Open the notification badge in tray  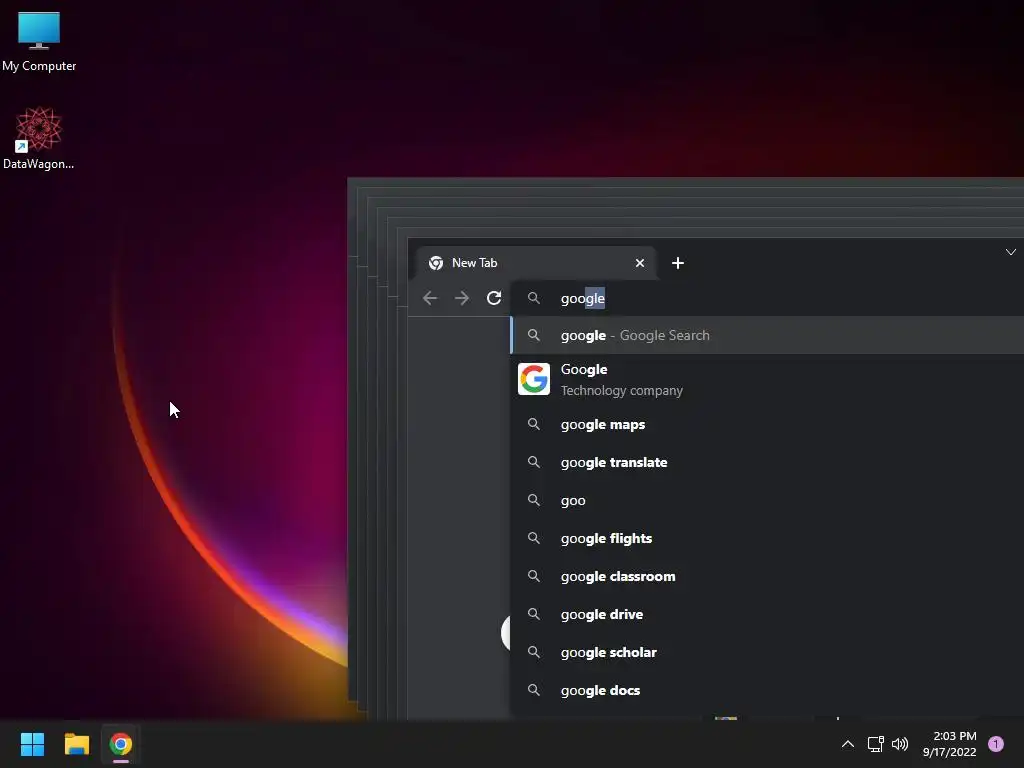(x=996, y=744)
